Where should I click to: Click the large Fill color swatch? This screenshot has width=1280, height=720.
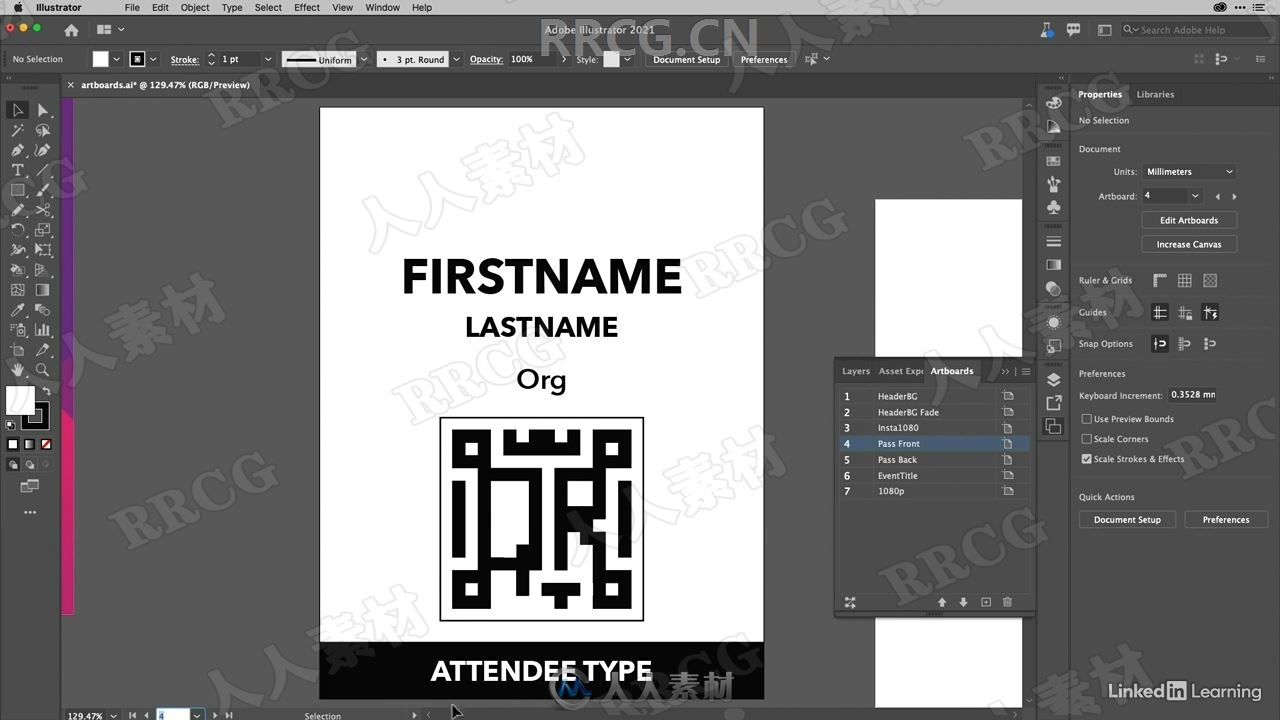pyautogui.click(x=20, y=400)
